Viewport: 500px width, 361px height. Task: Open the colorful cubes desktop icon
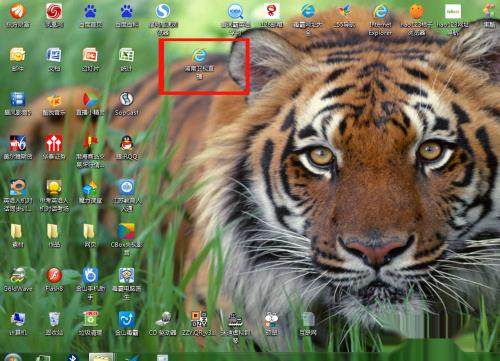tap(90, 187)
